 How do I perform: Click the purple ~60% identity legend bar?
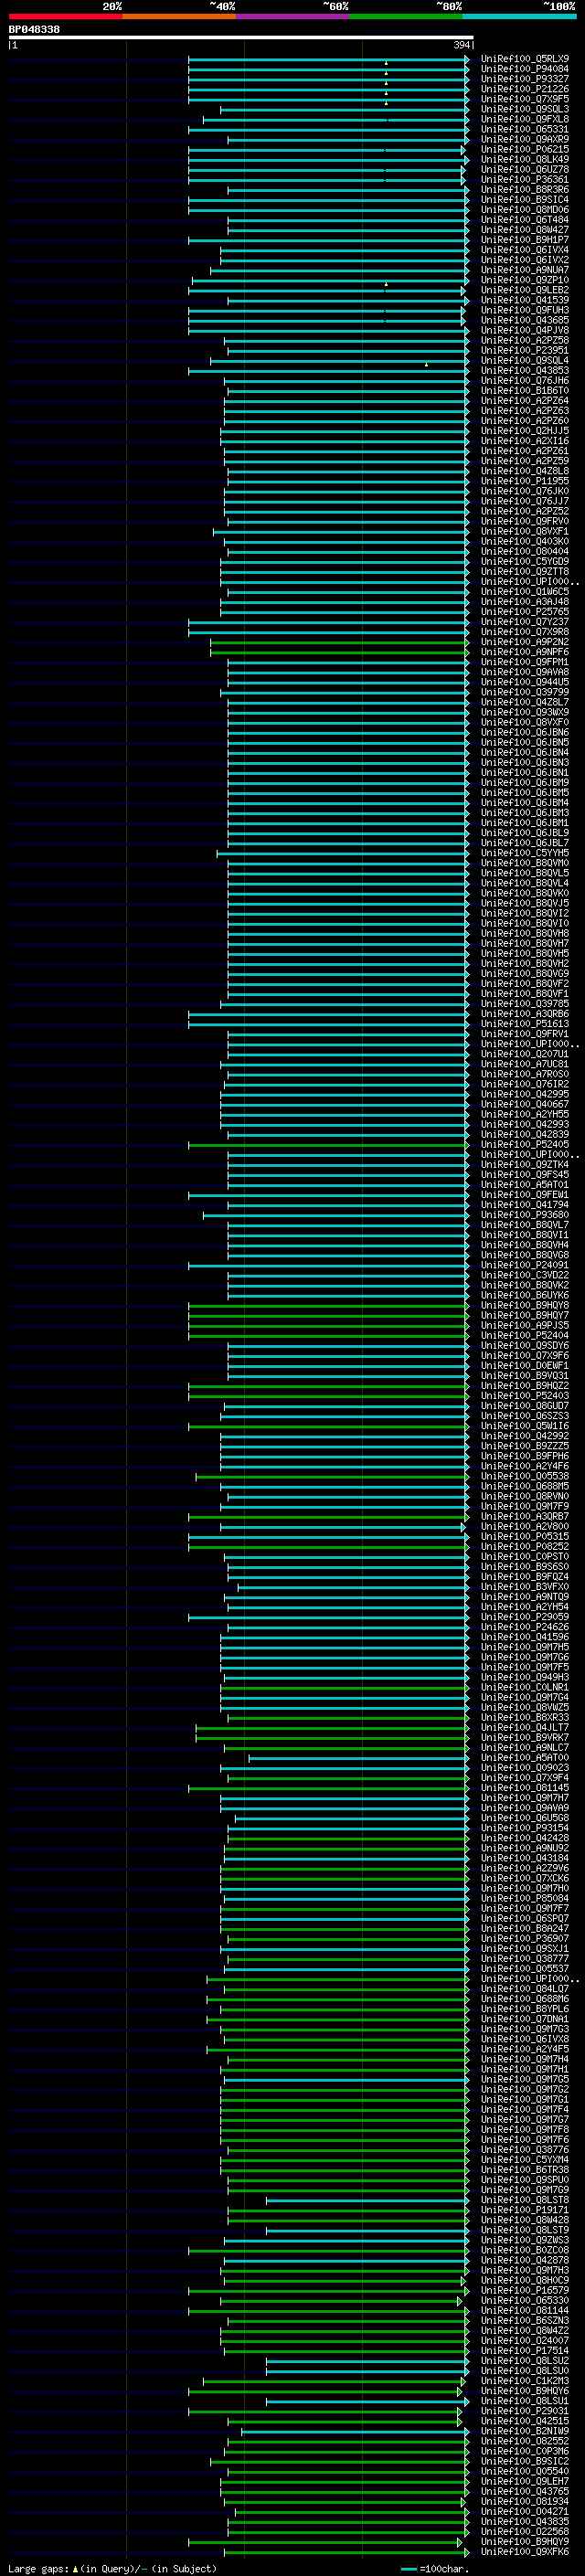coord(292,16)
